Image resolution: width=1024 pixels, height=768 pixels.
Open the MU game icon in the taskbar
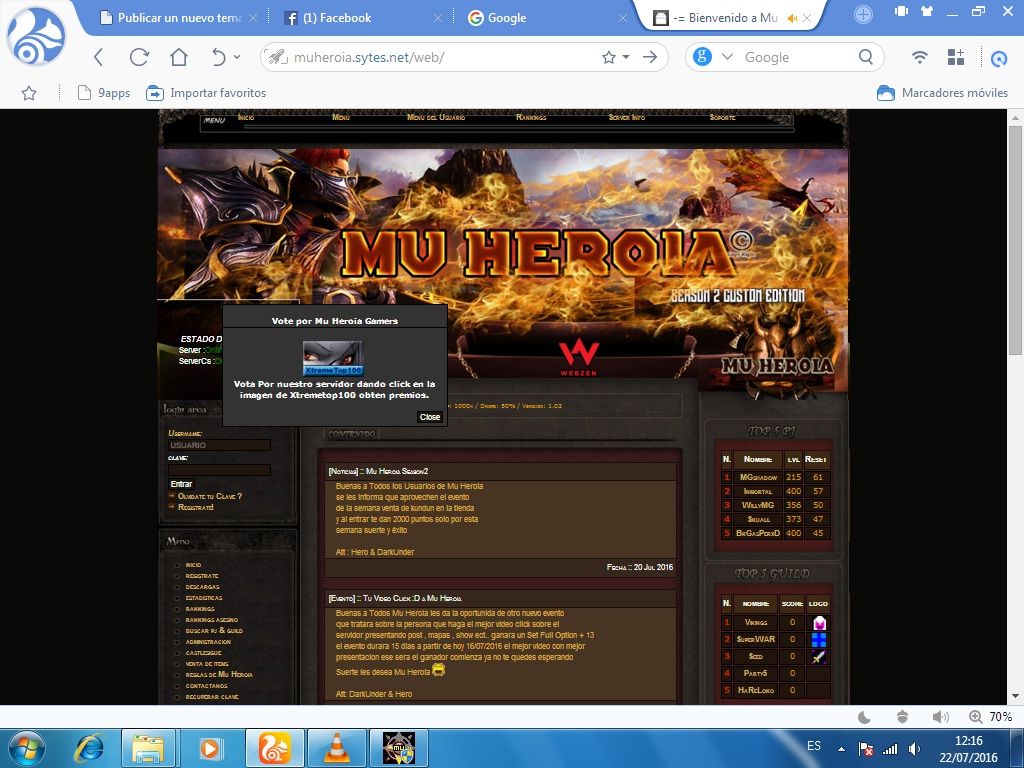398,748
